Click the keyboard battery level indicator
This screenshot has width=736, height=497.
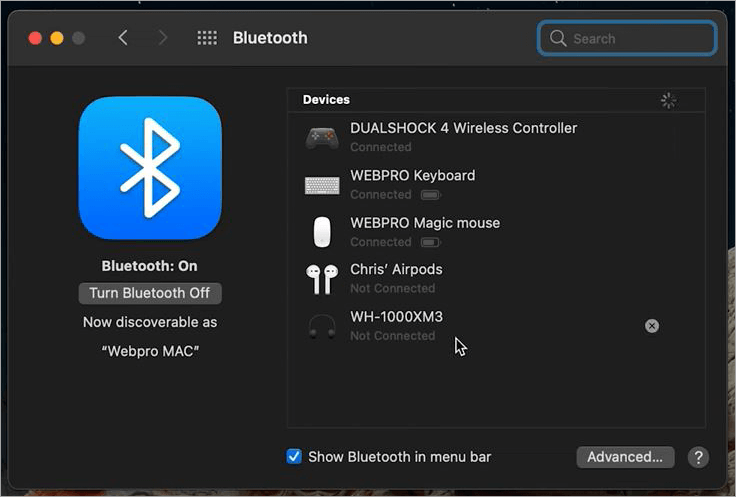(430, 195)
